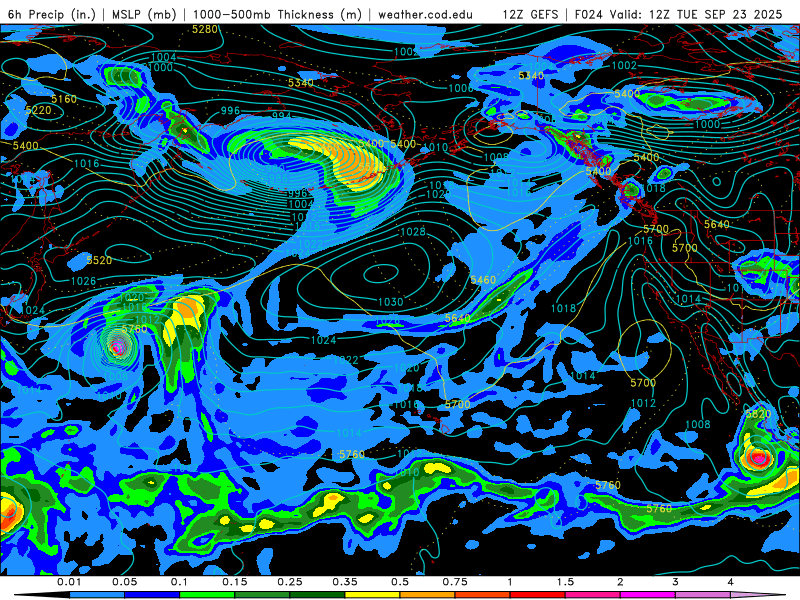The image size is (800, 600).
Task: Click the '5520' thickness contour label
Action: [99, 260]
